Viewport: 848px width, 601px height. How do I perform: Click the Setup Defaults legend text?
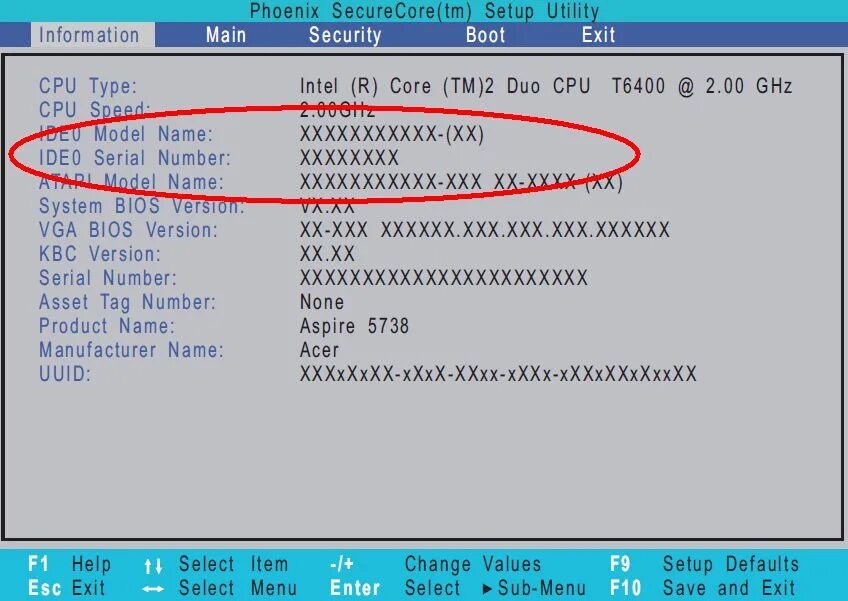pyautogui.click(x=731, y=564)
